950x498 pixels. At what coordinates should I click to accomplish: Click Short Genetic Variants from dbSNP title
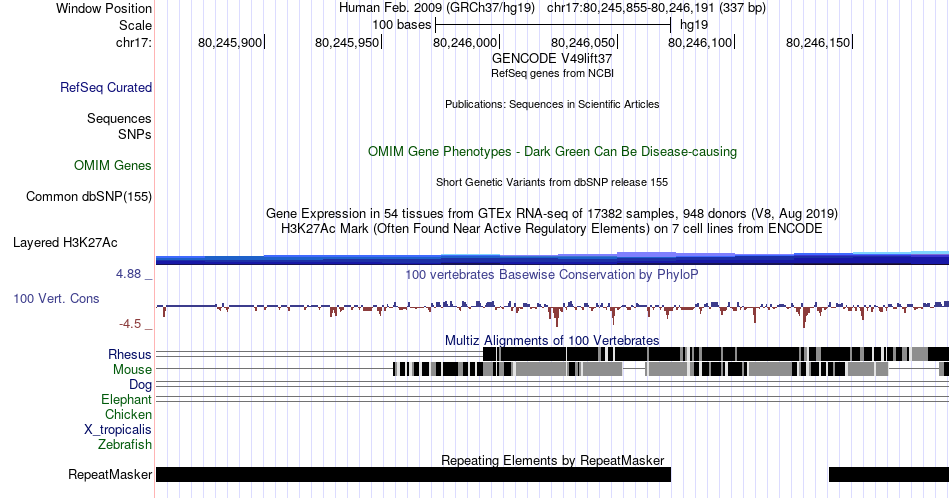coord(552,182)
